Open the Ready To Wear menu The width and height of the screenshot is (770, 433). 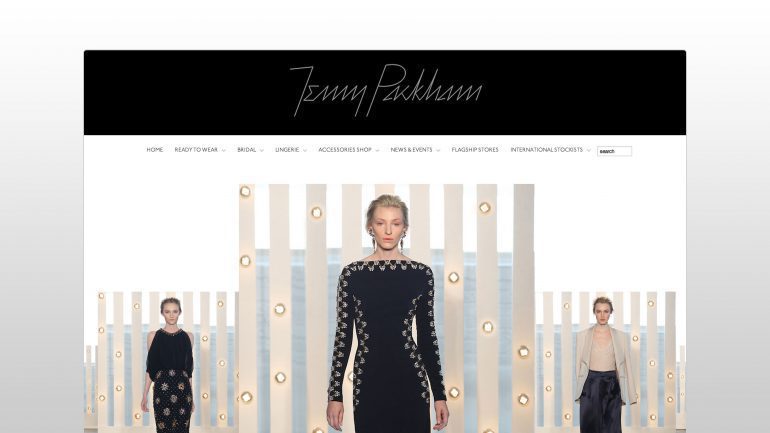(x=196, y=150)
